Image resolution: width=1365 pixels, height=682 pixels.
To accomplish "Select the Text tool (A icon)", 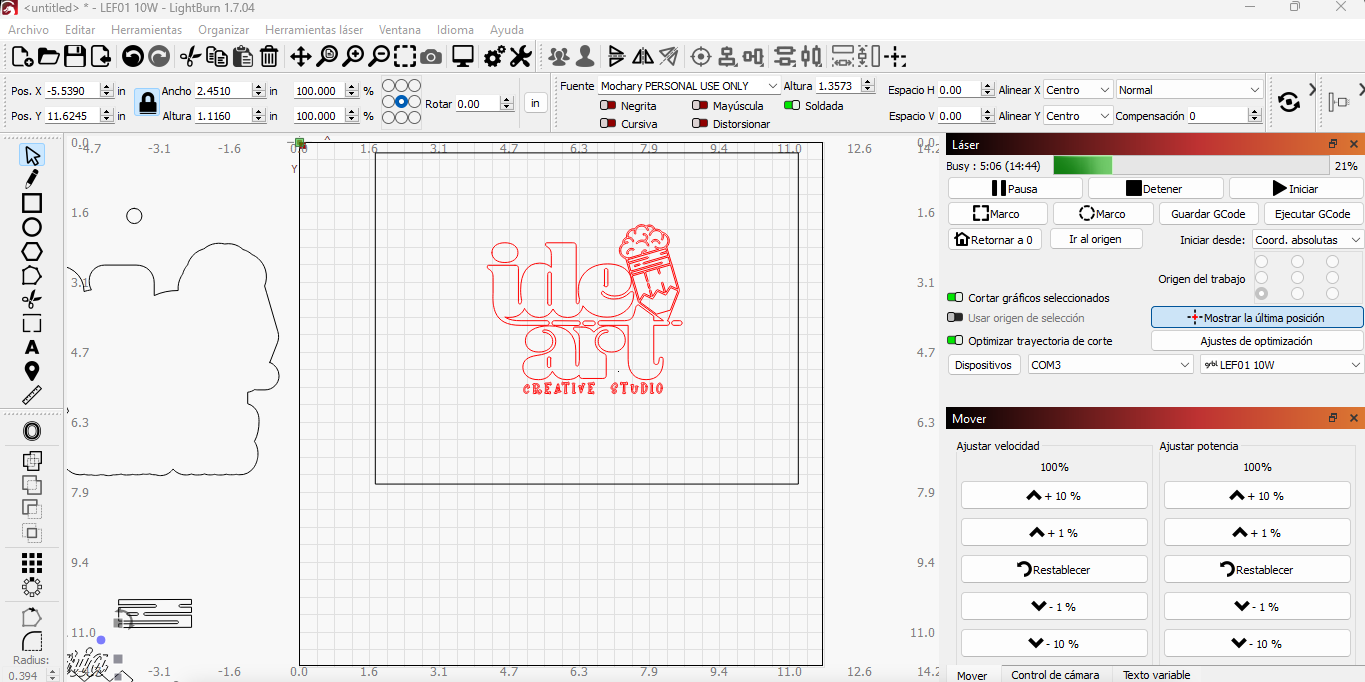I will [32, 347].
